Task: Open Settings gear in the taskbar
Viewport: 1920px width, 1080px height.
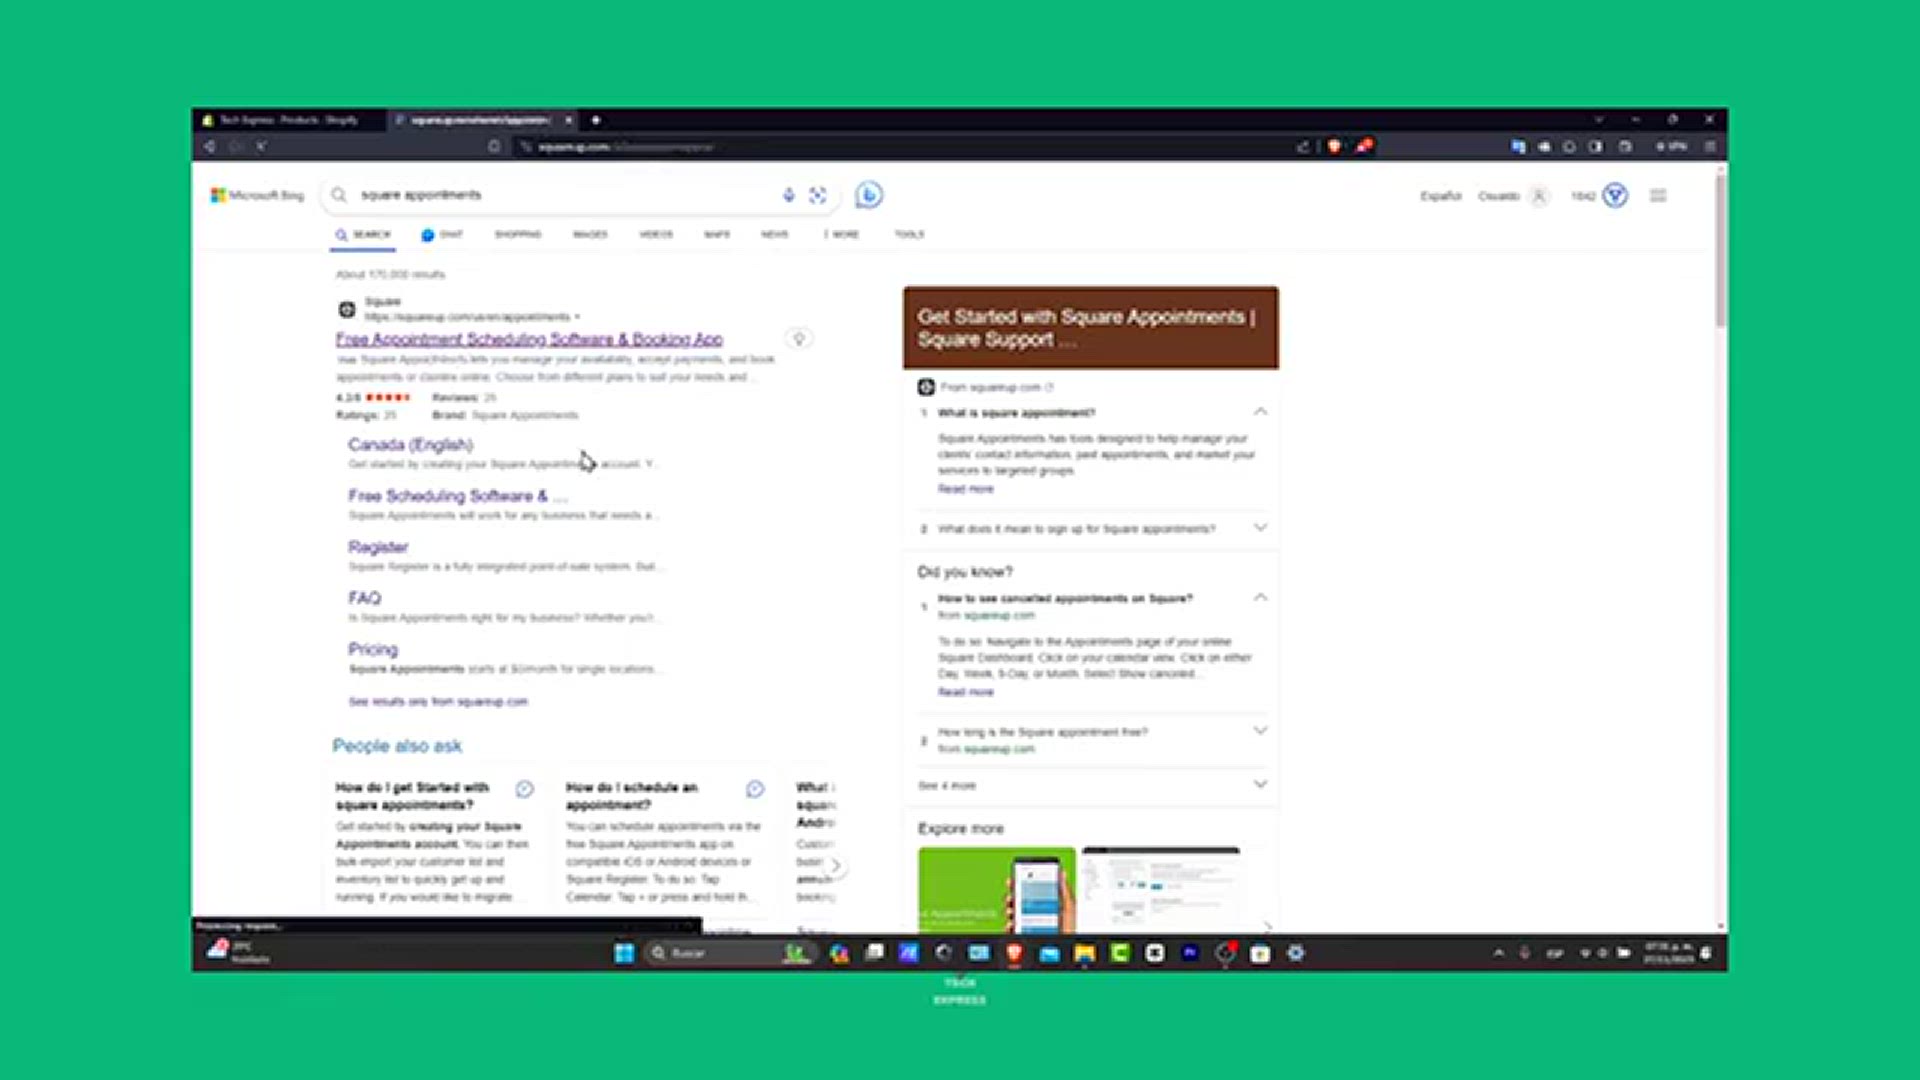Action: point(1296,953)
